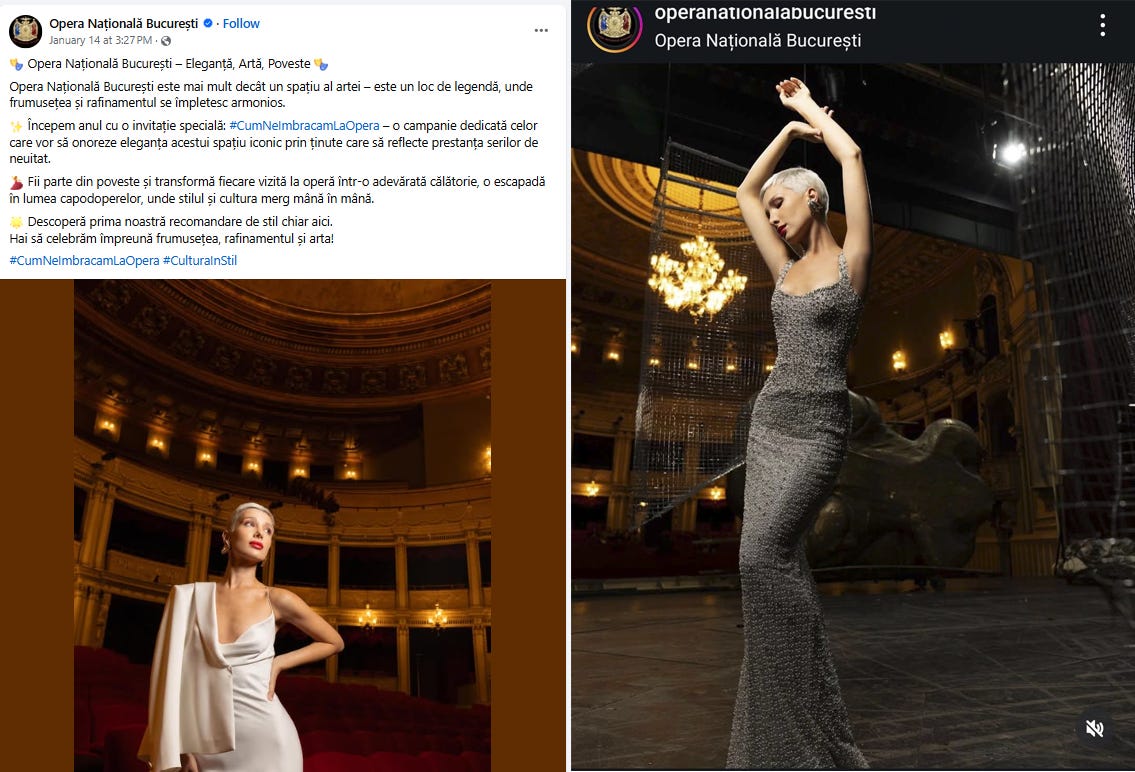Click the Instagram video of silver gown
This screenshot has width=1135, height=772.
point(853,416)
